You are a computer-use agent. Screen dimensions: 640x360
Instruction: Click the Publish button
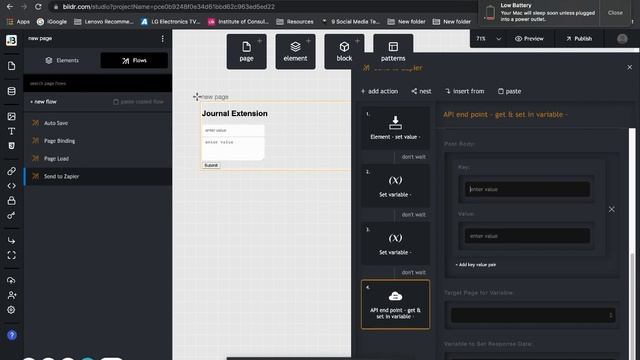tap(579, 39)
